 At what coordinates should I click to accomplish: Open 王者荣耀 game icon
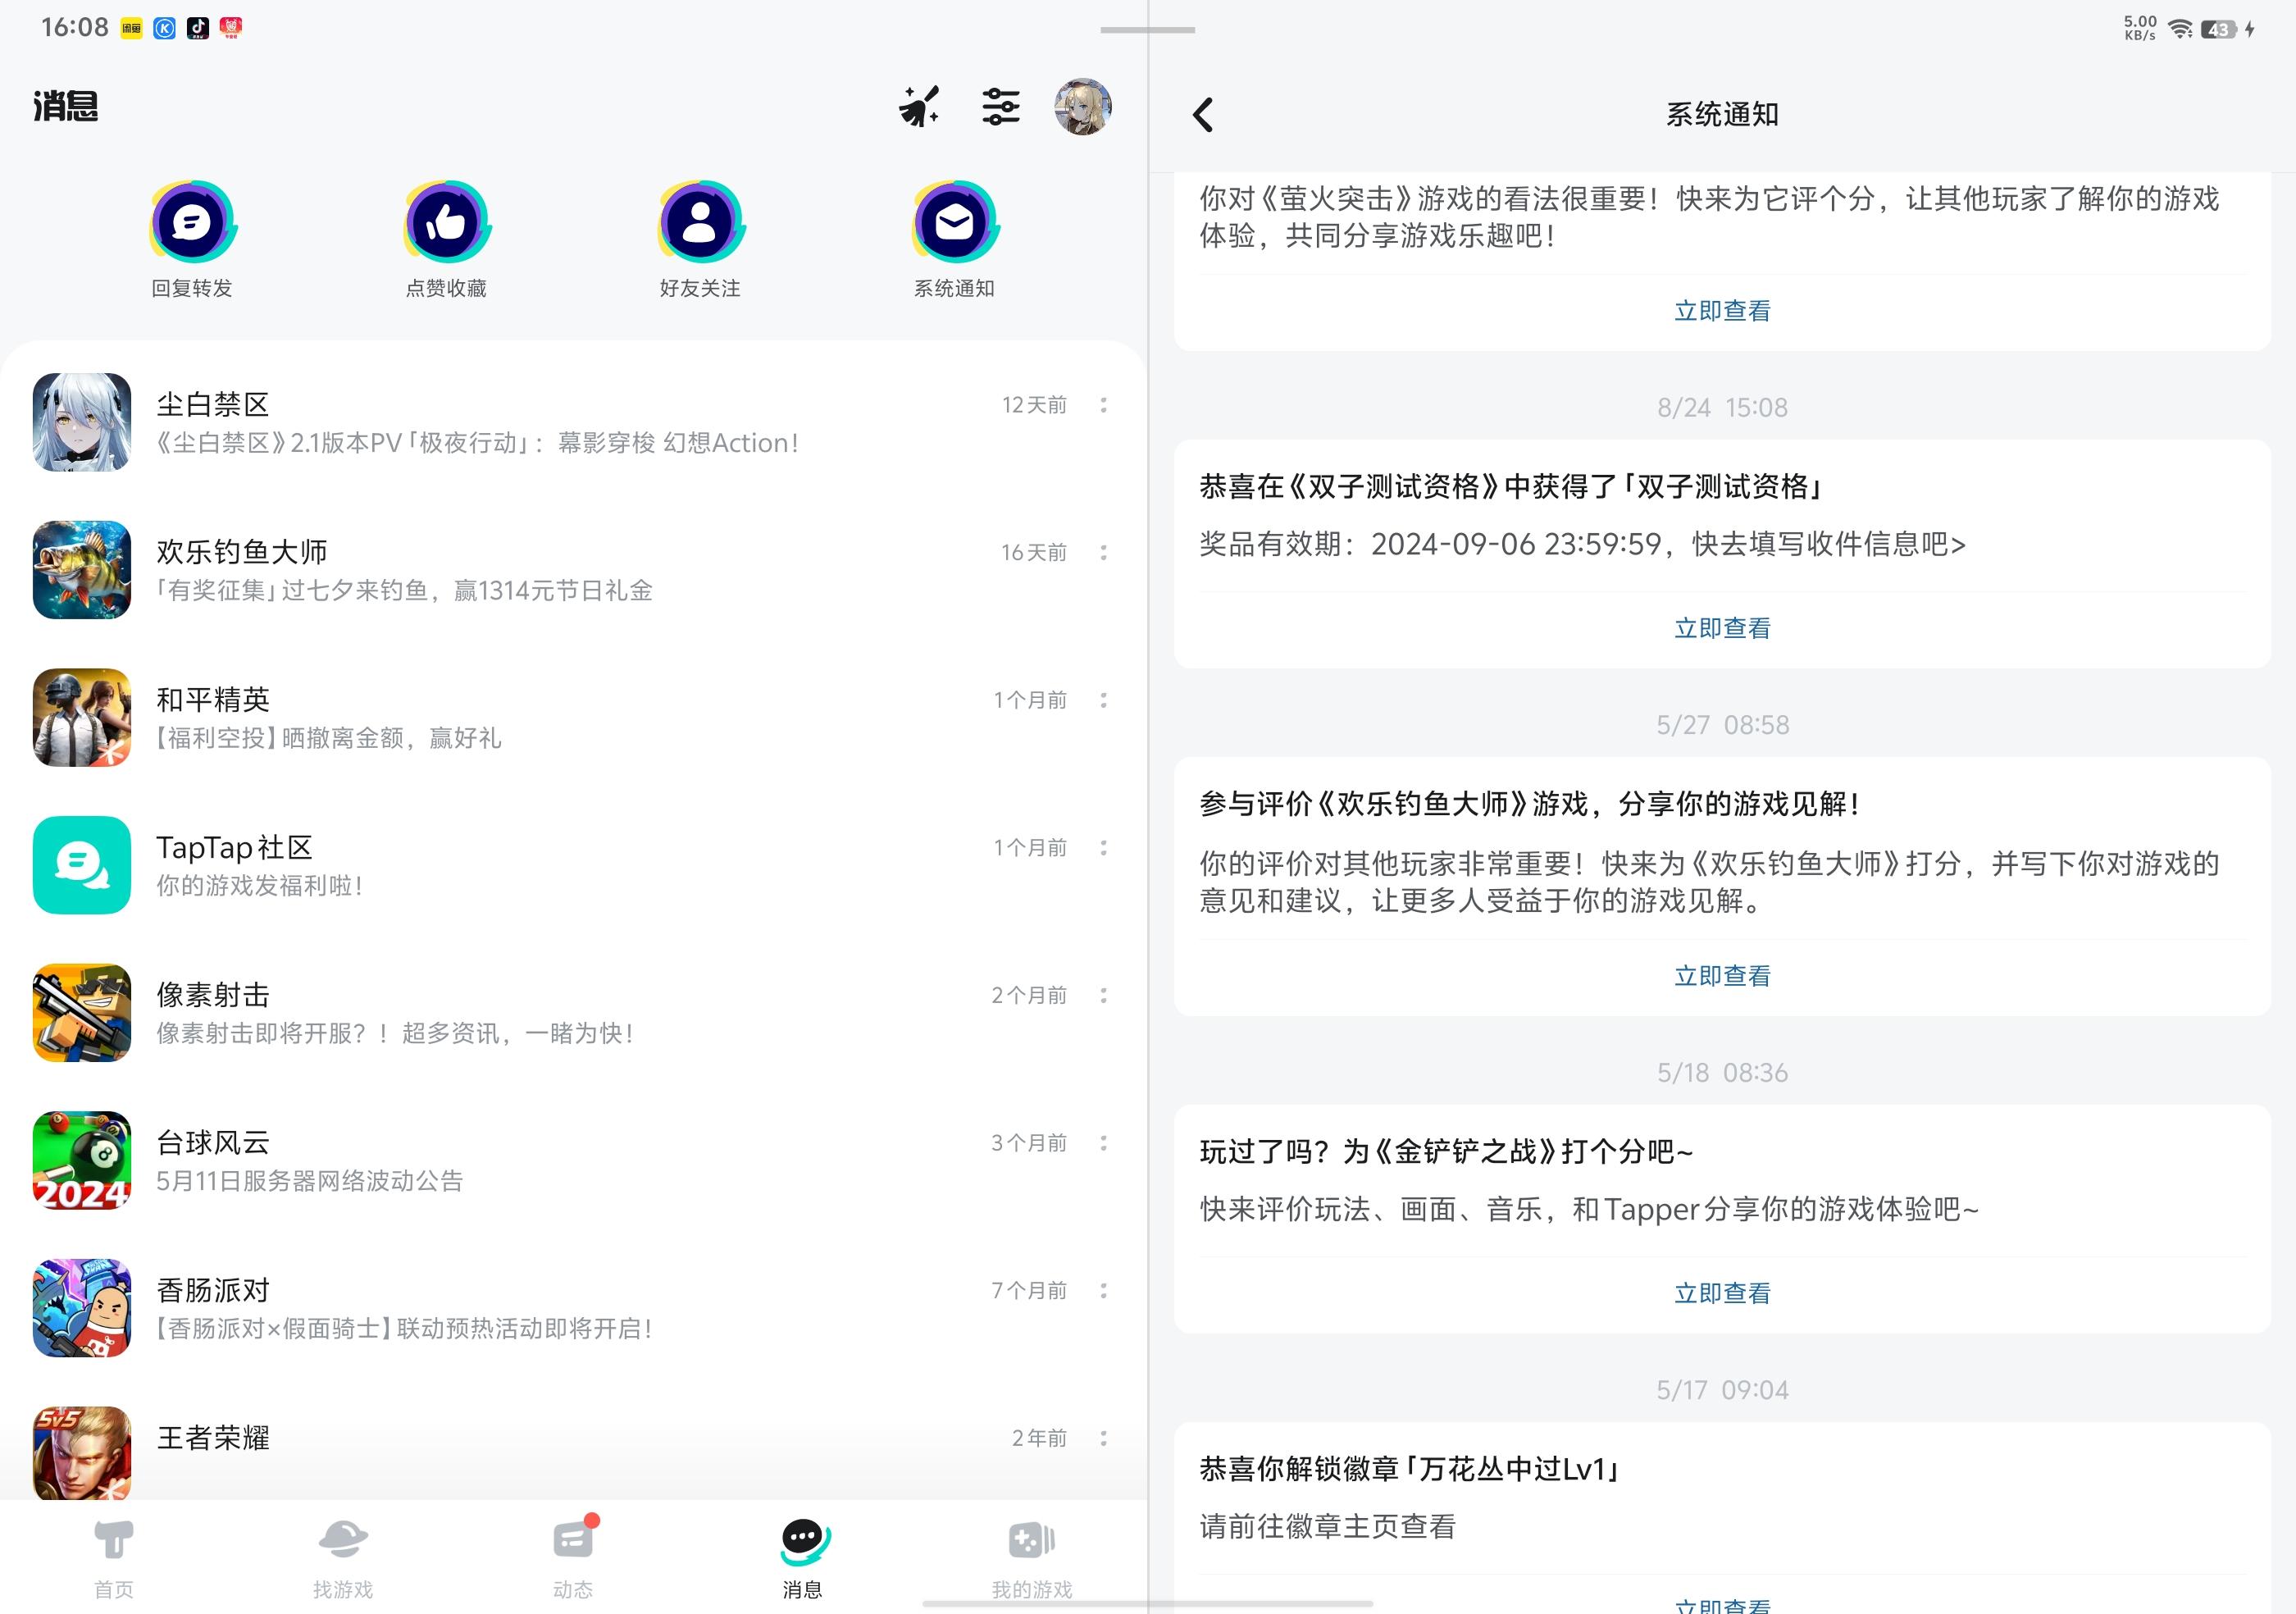82,1453
